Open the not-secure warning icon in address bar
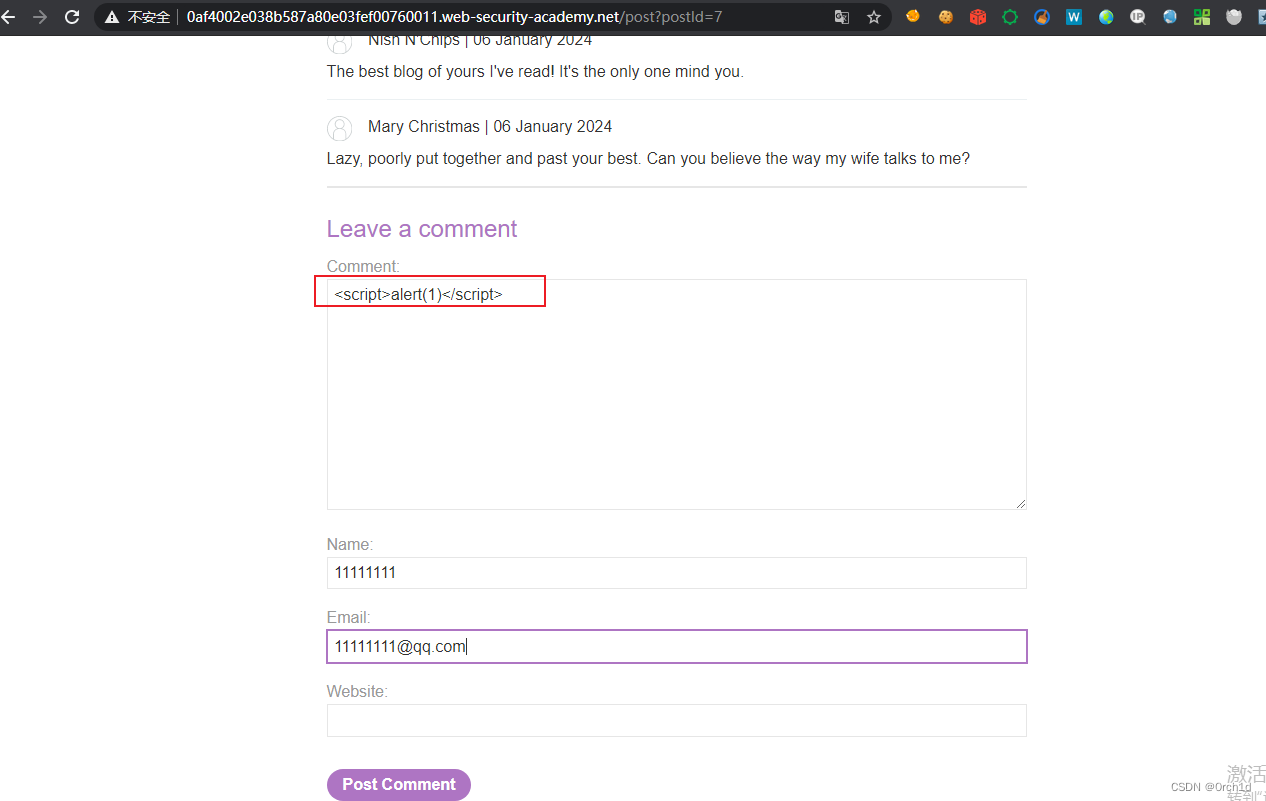The width and height of the screenshot is (1266, 801). 112,17
